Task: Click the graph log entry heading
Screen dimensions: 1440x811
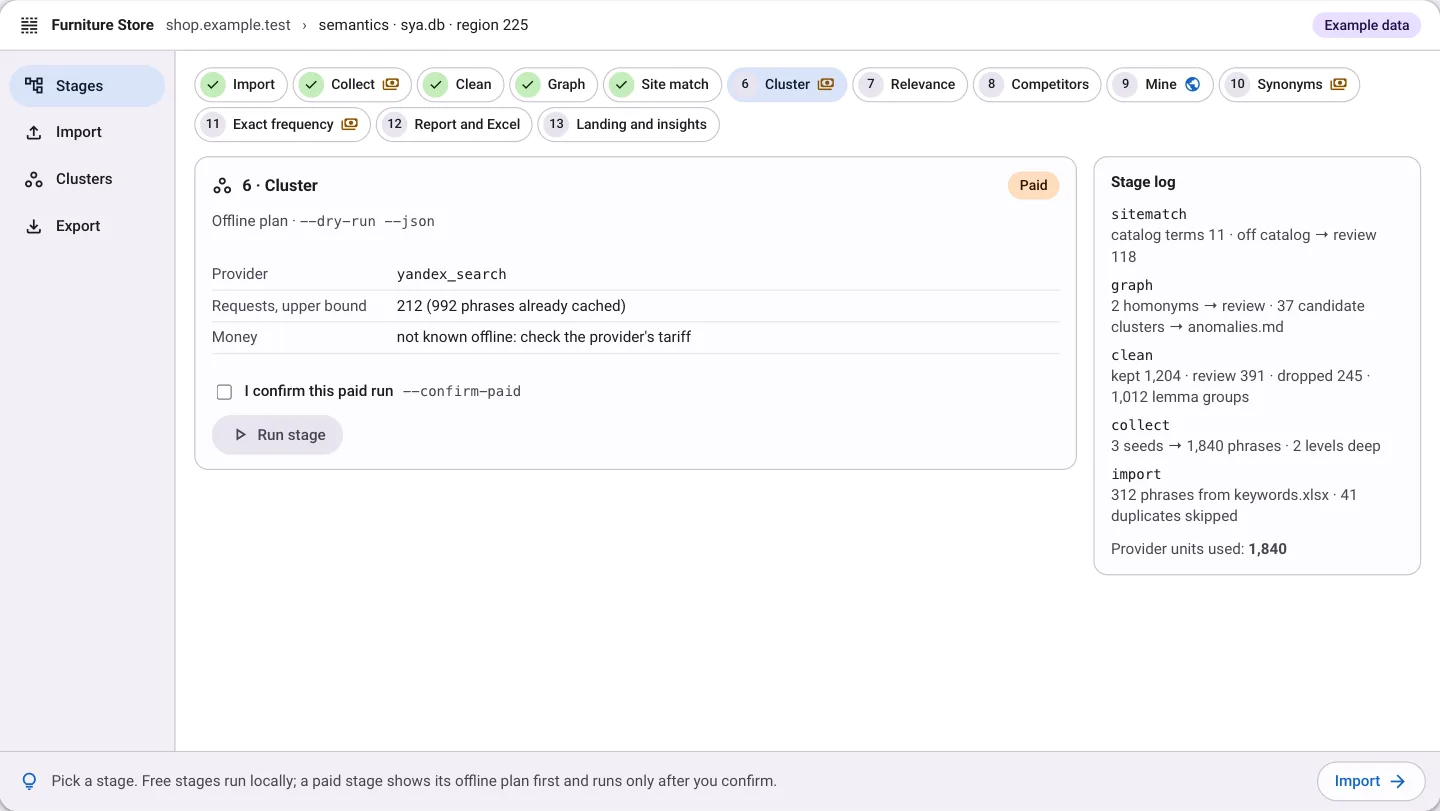Action: pyautogui.click(x=1132, y=285)
